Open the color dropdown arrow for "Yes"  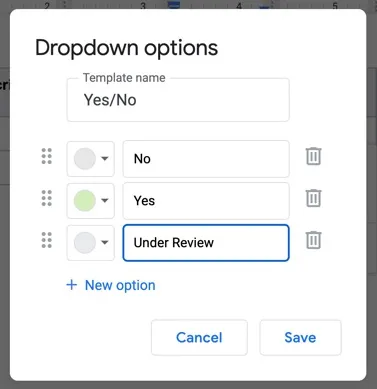click(105, 201)
